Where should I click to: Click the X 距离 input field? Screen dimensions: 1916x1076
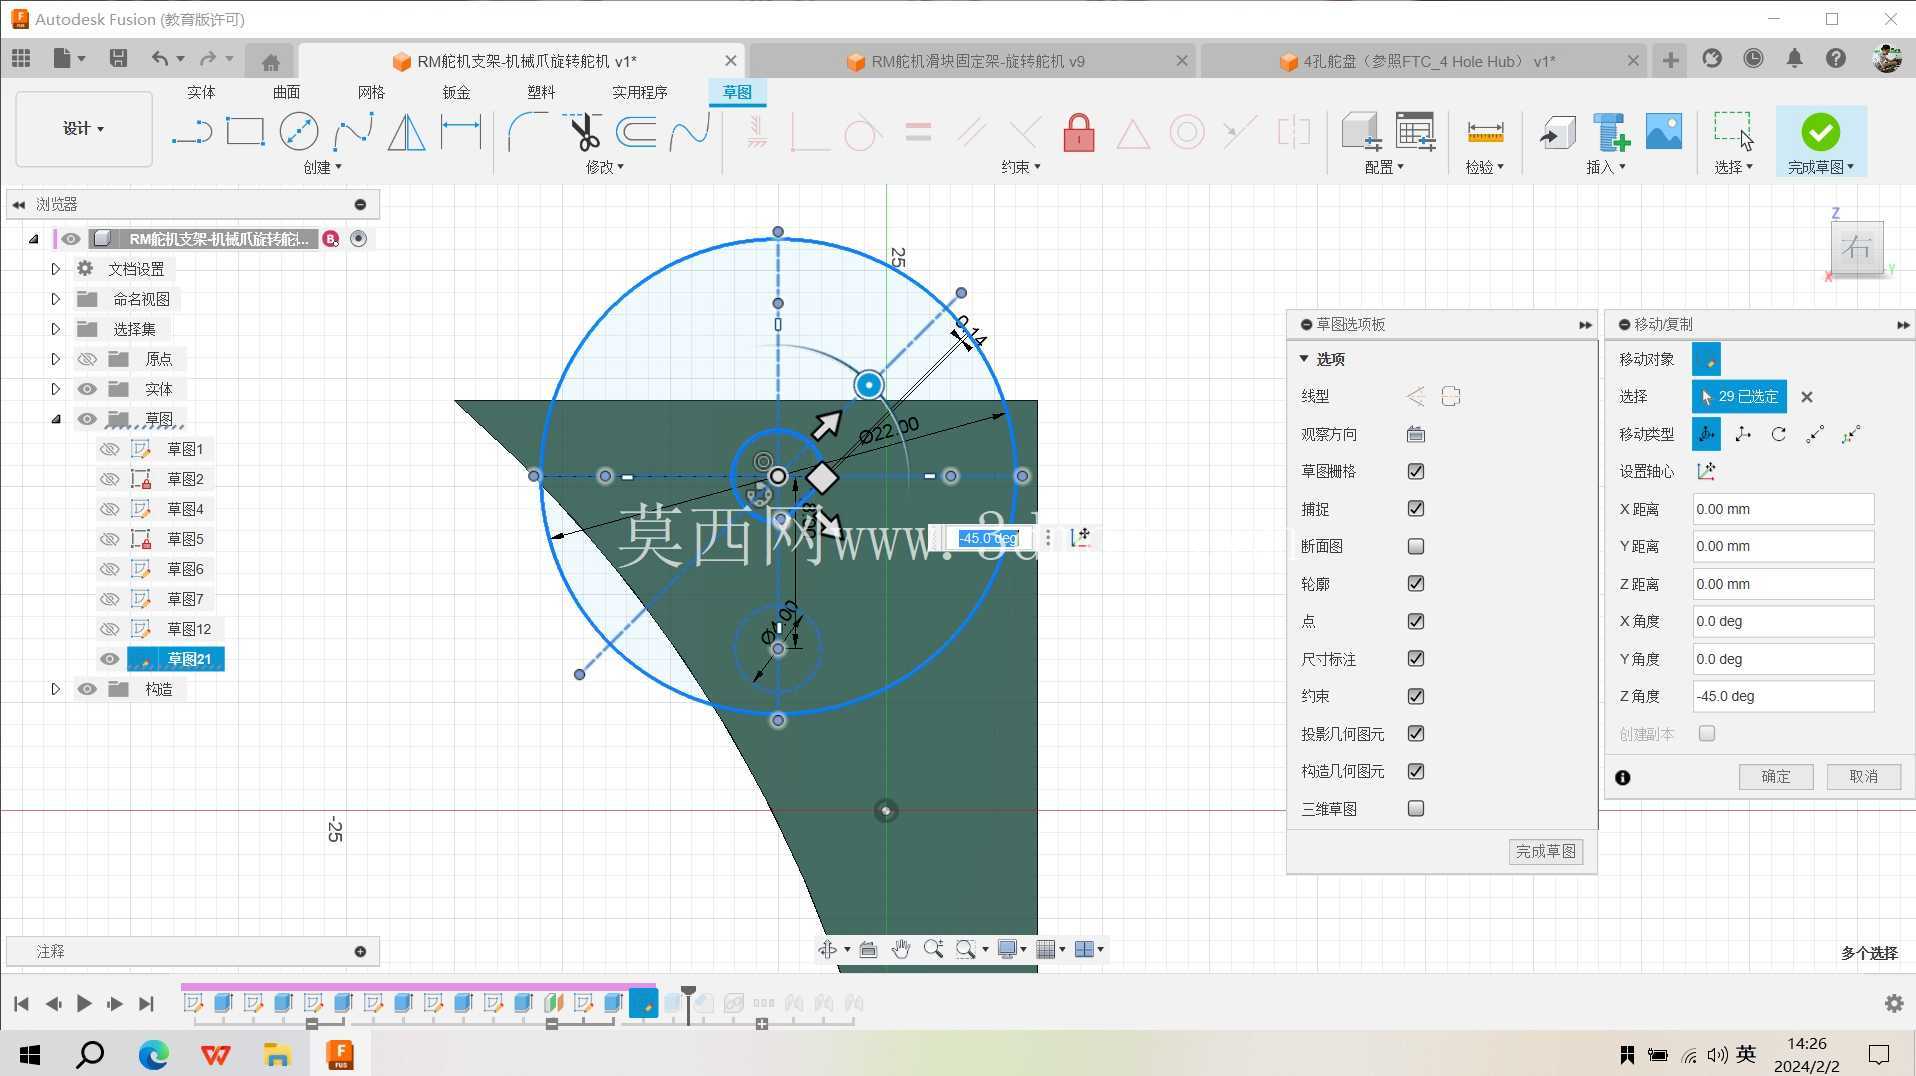pyautogui.click(x=1782, y=509)
